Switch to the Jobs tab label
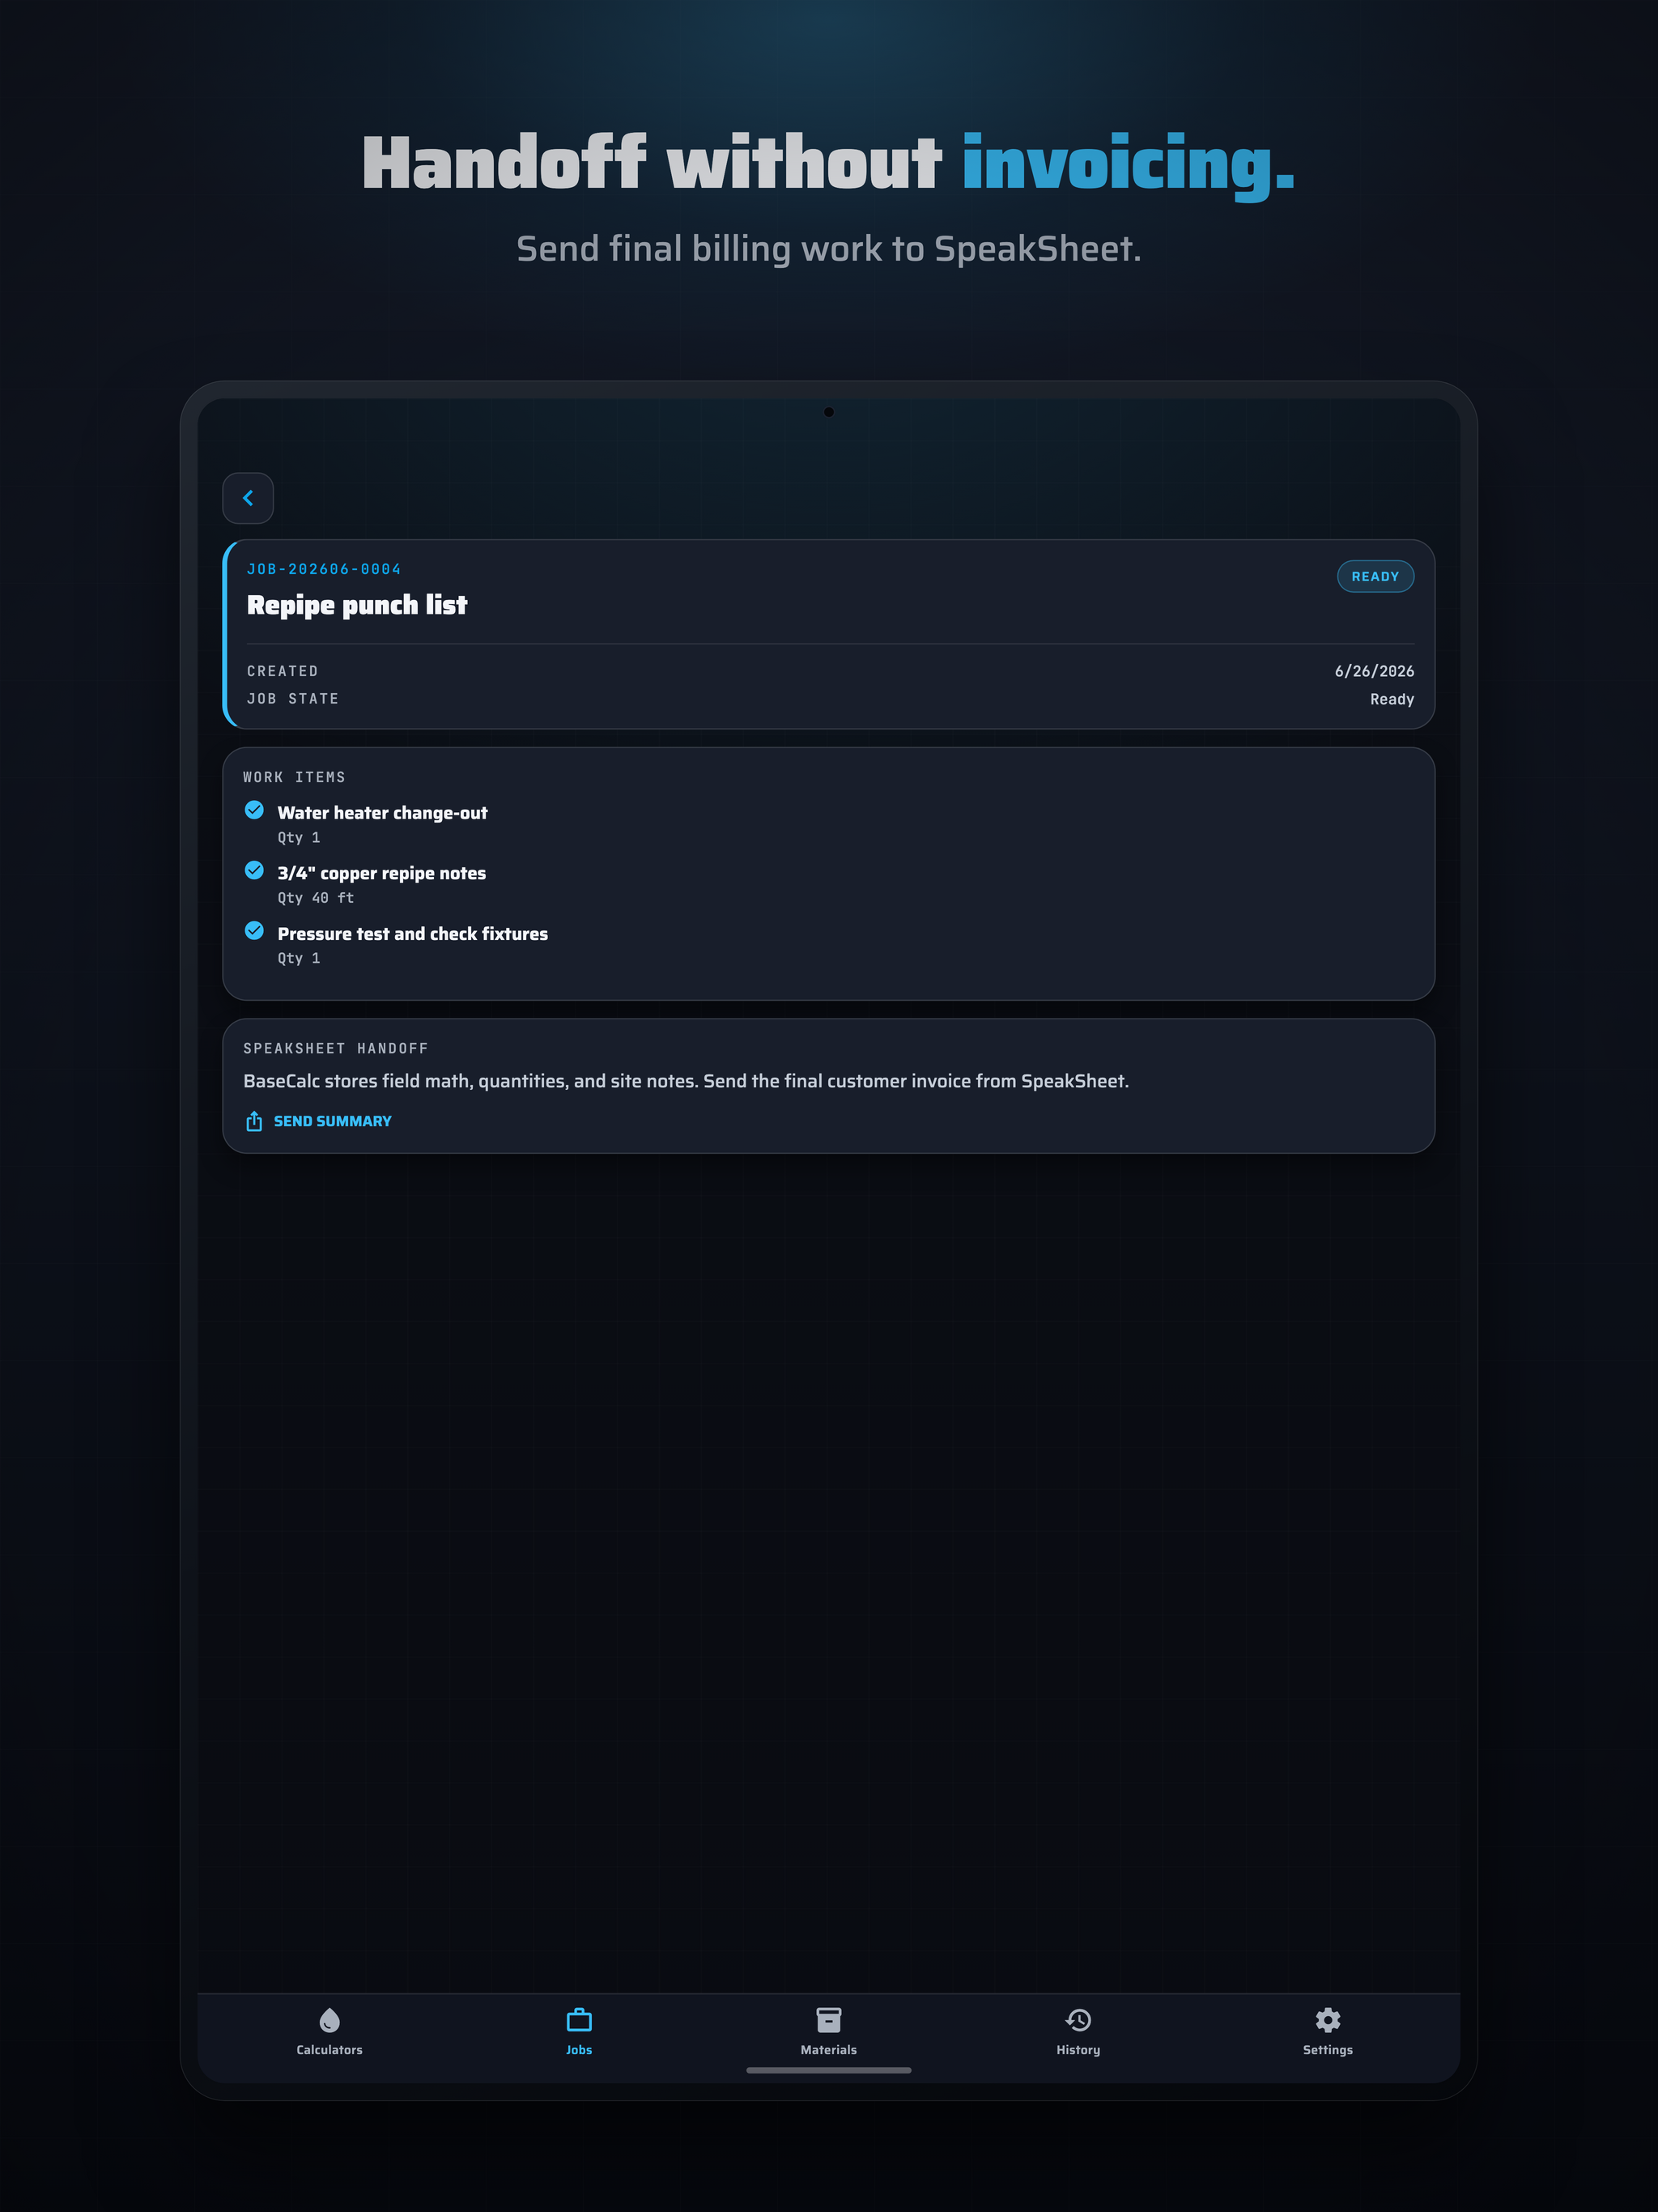The width and height of the screenshot is (1658, 2212). [579, 2050]
